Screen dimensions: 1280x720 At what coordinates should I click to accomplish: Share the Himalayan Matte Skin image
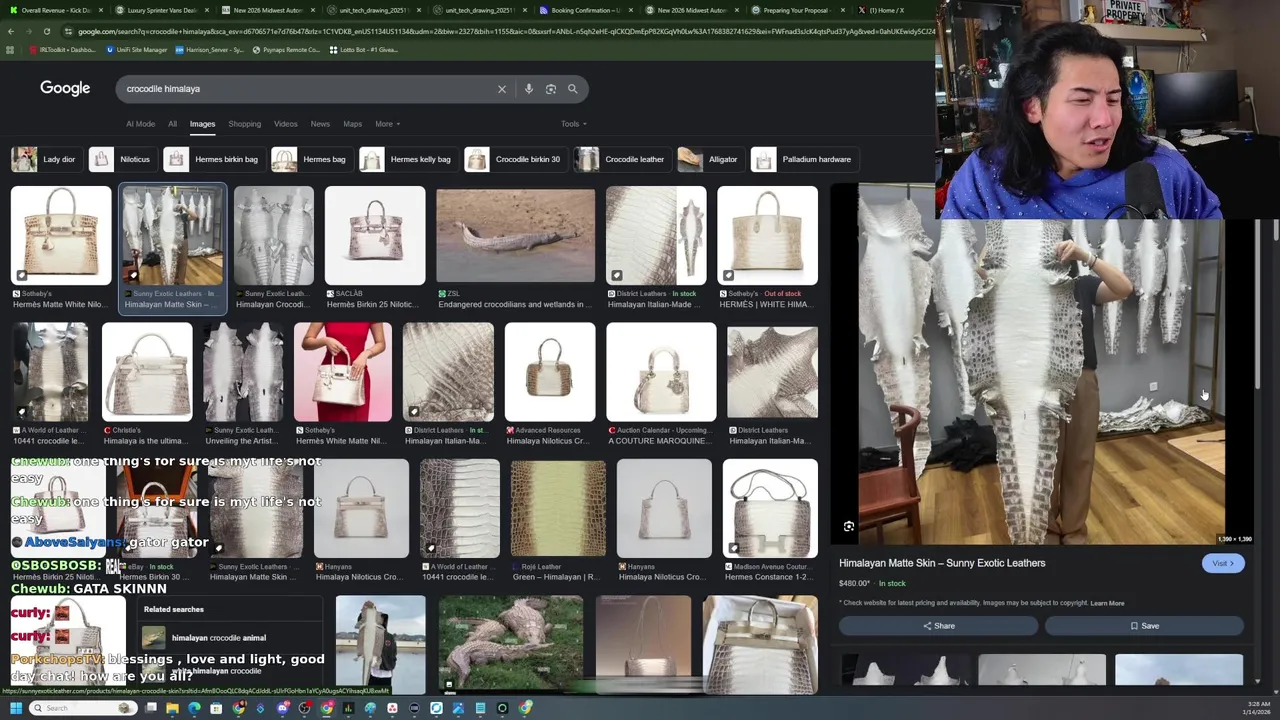click(938, 626)
